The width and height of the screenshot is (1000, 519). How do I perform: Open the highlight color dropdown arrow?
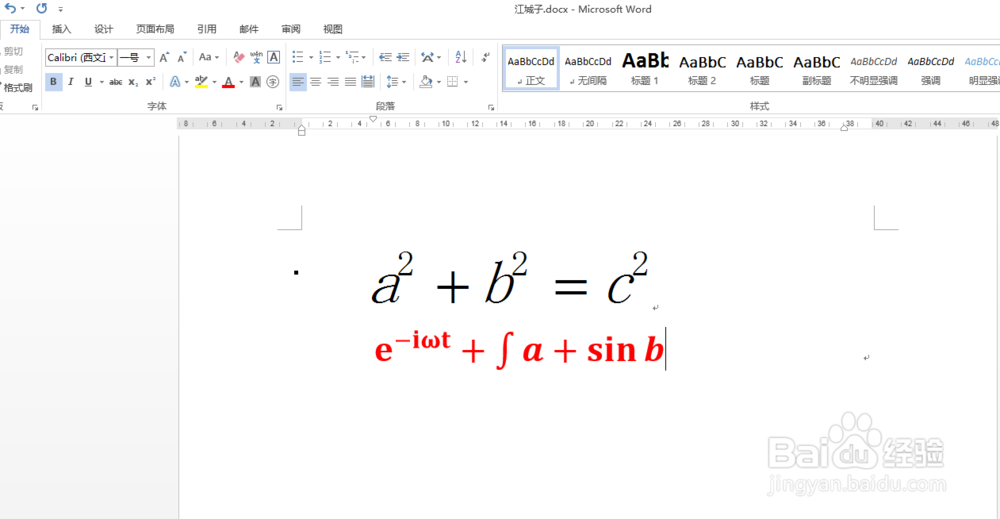pos(214,82)
